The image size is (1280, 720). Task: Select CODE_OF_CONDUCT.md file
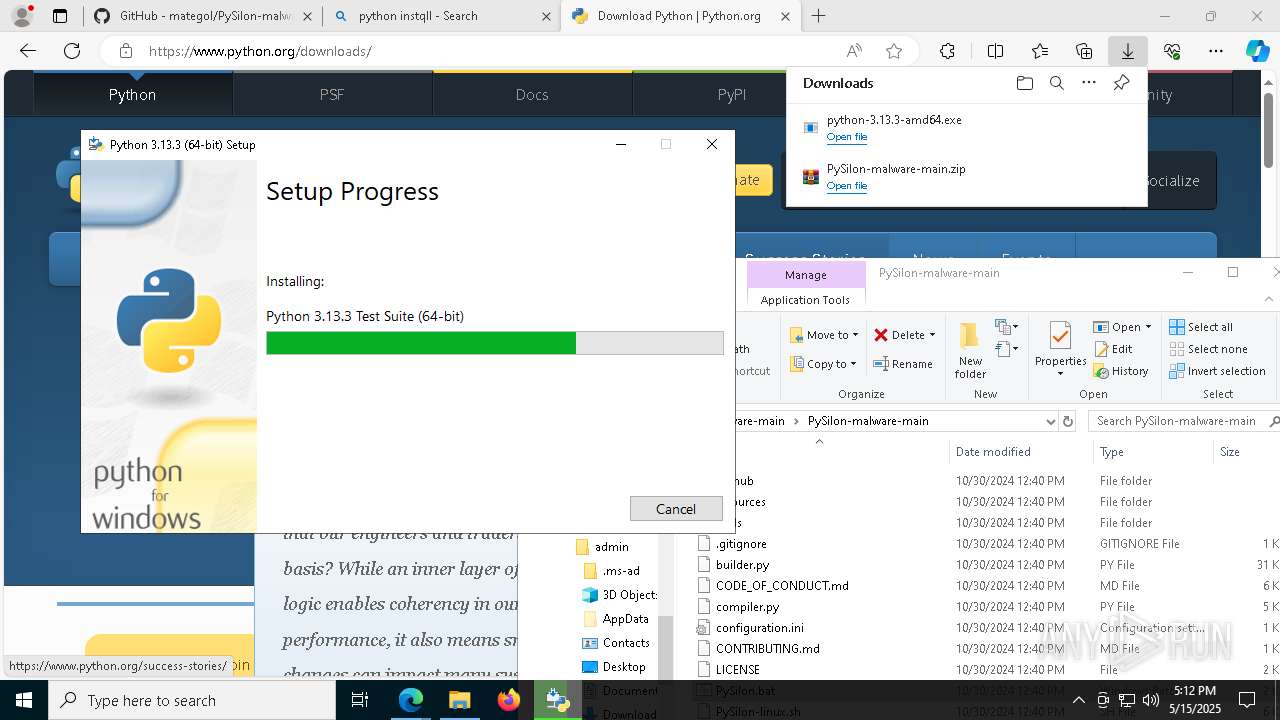coord(782,586)
